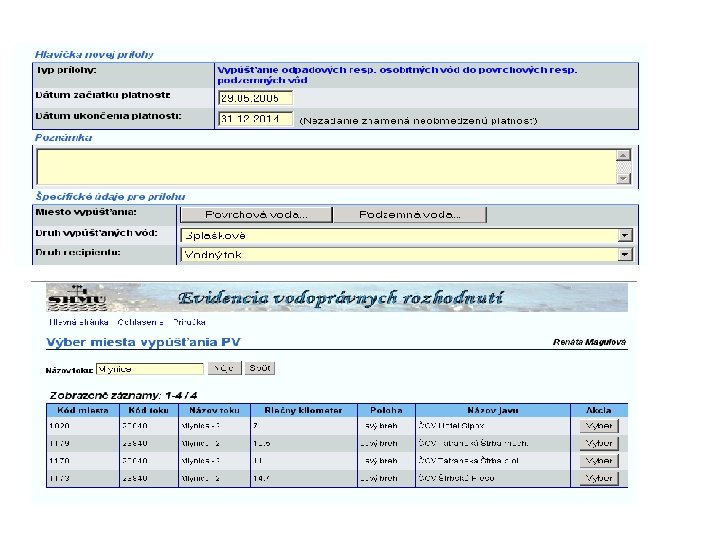720x540 pixels.
Task: Click the Dátum ukončenia platnosti field
Action: (x=255, y=119)
